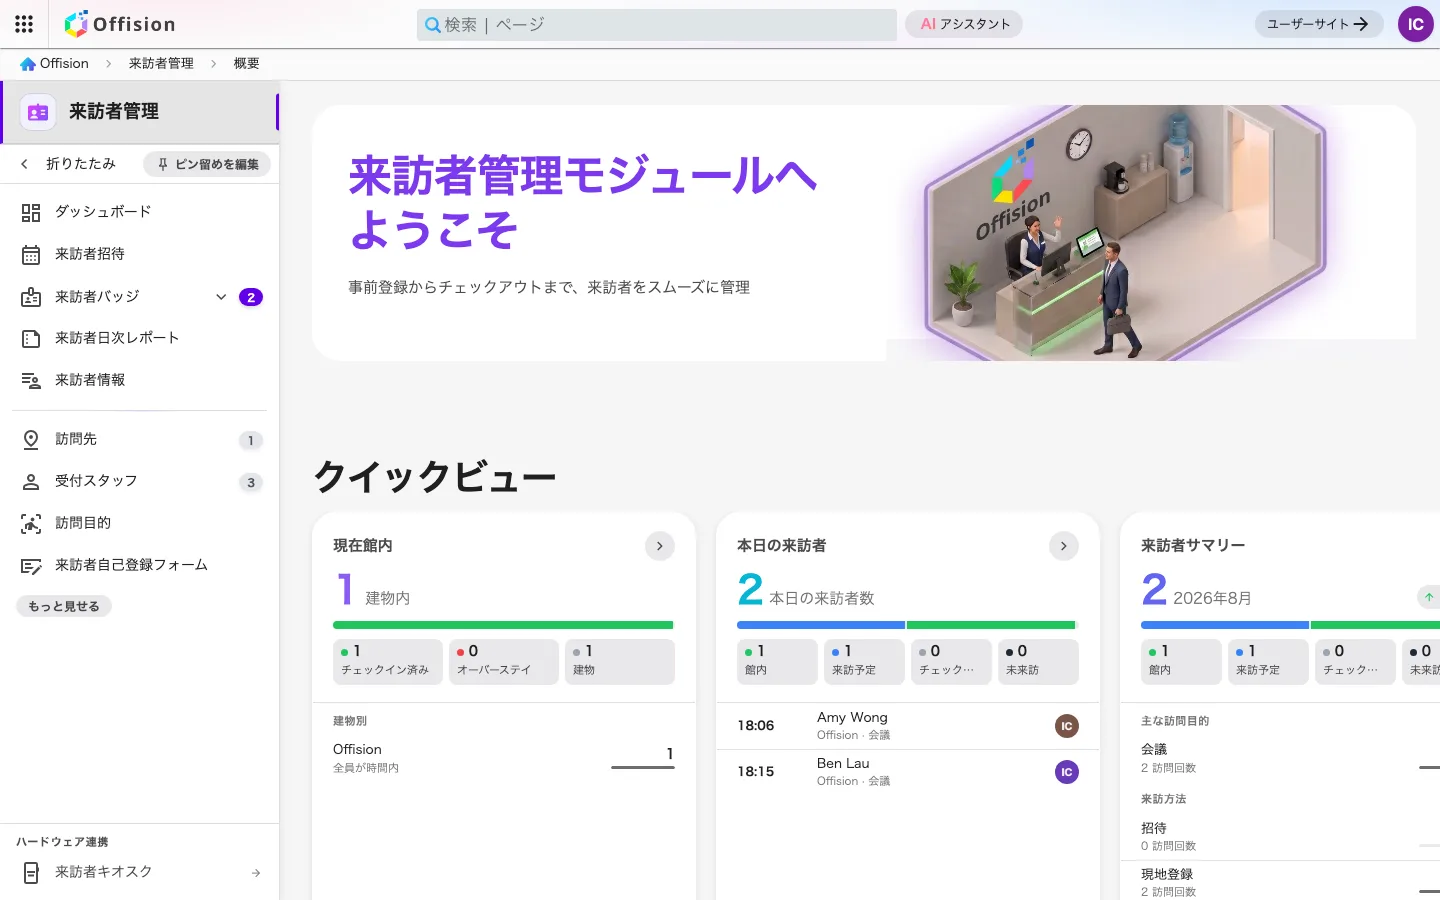Click the Amy Wong visitor row
Image resolution: width=1440 pixels, height=900 pixels.
[908, 726]
